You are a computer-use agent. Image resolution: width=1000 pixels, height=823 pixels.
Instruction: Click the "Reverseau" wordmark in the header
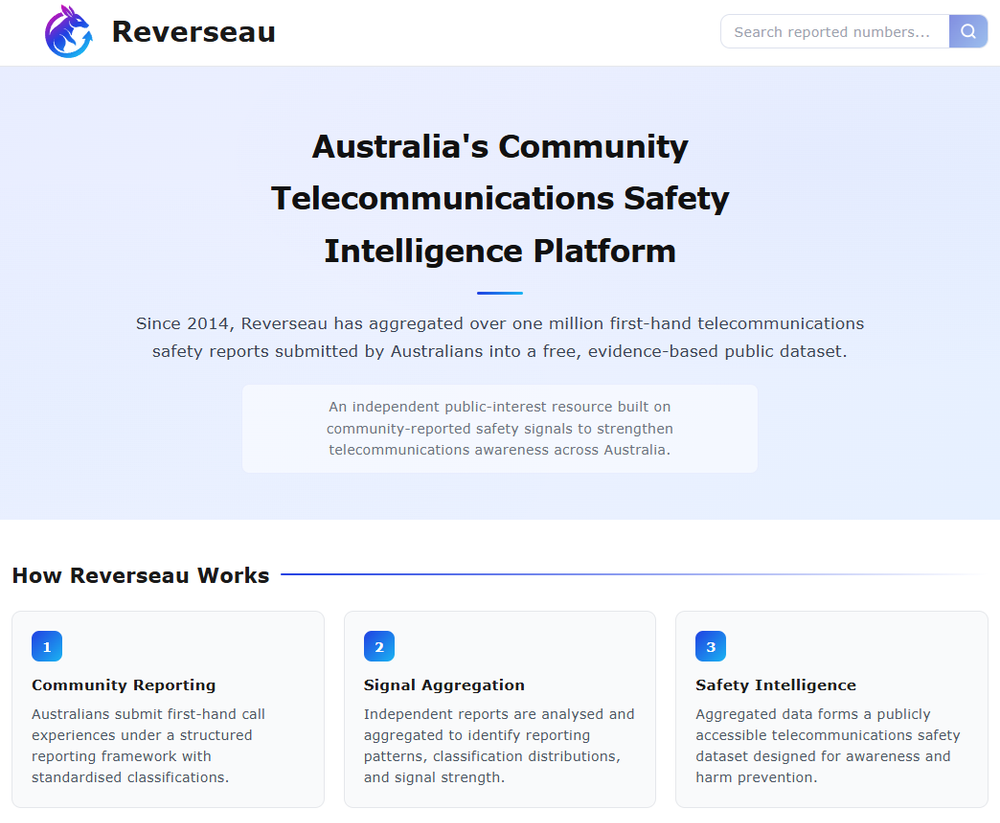(x=194, y=31)
